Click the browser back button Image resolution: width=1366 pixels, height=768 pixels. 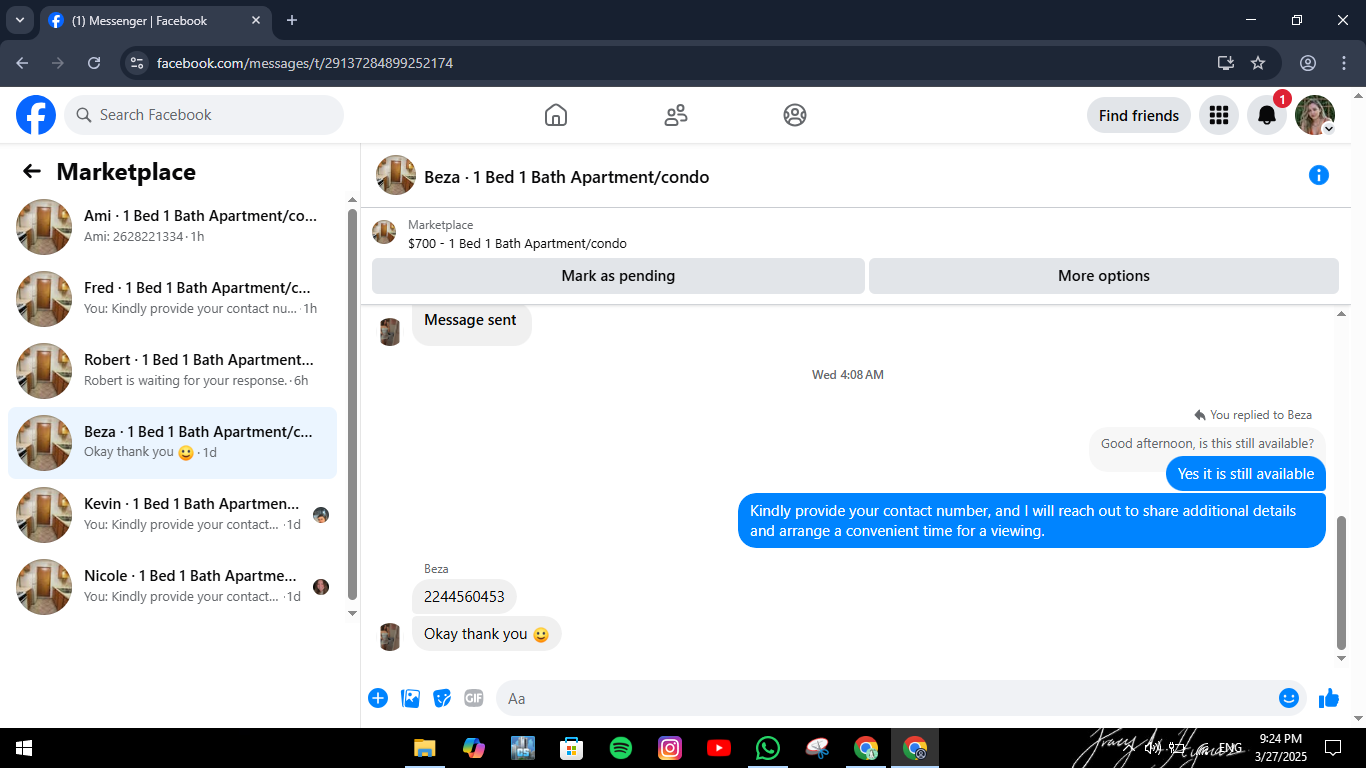[x=22, y=63]
